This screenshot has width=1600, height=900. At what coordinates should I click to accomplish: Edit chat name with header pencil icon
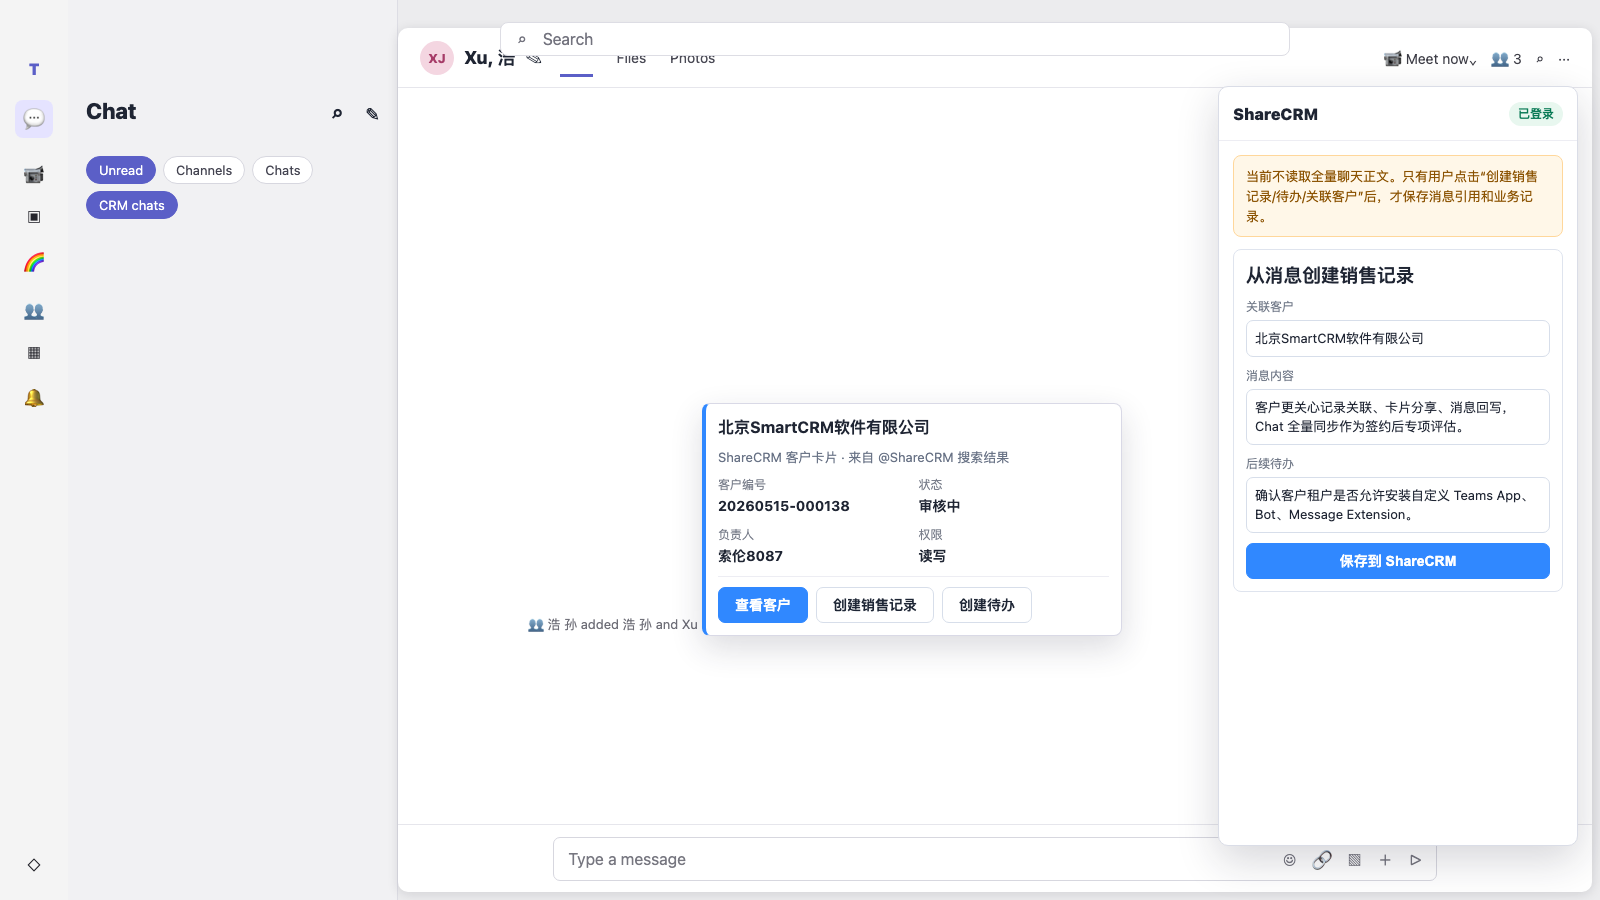pos(534,60)
